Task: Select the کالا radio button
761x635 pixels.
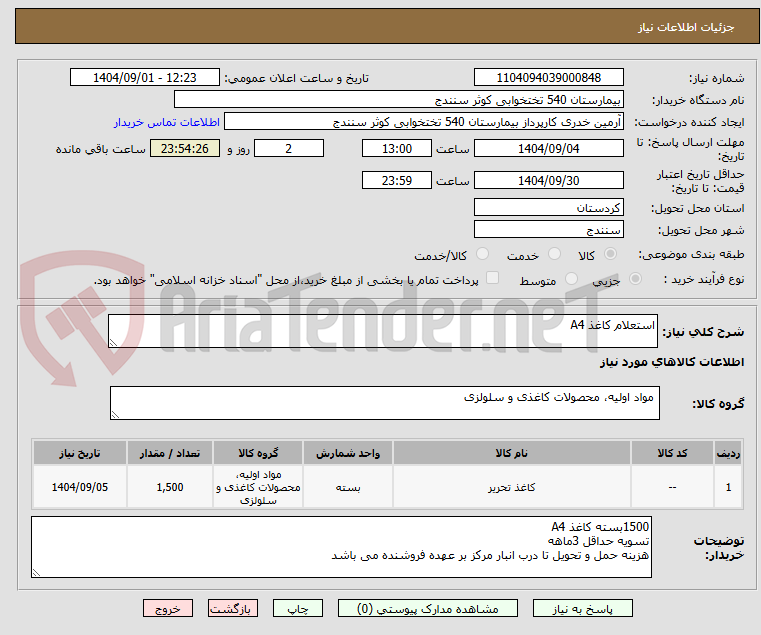Action: pyautogui.click(x=611, y=254)
